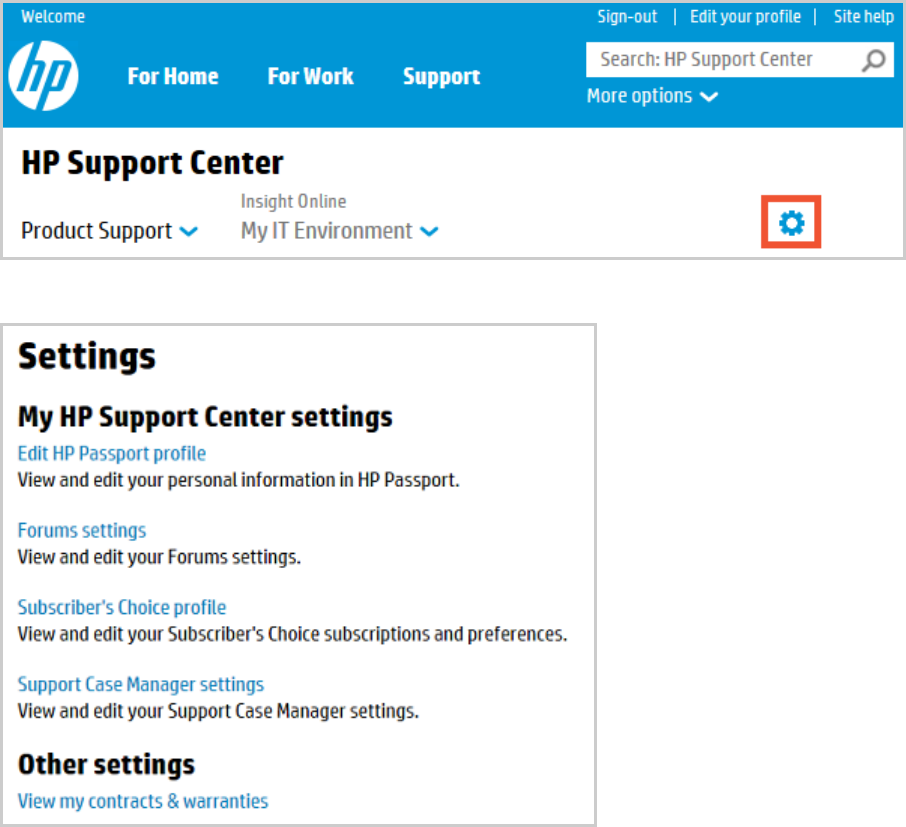Open the For Work menu
906x827 pixels.
tap(310, 77)
